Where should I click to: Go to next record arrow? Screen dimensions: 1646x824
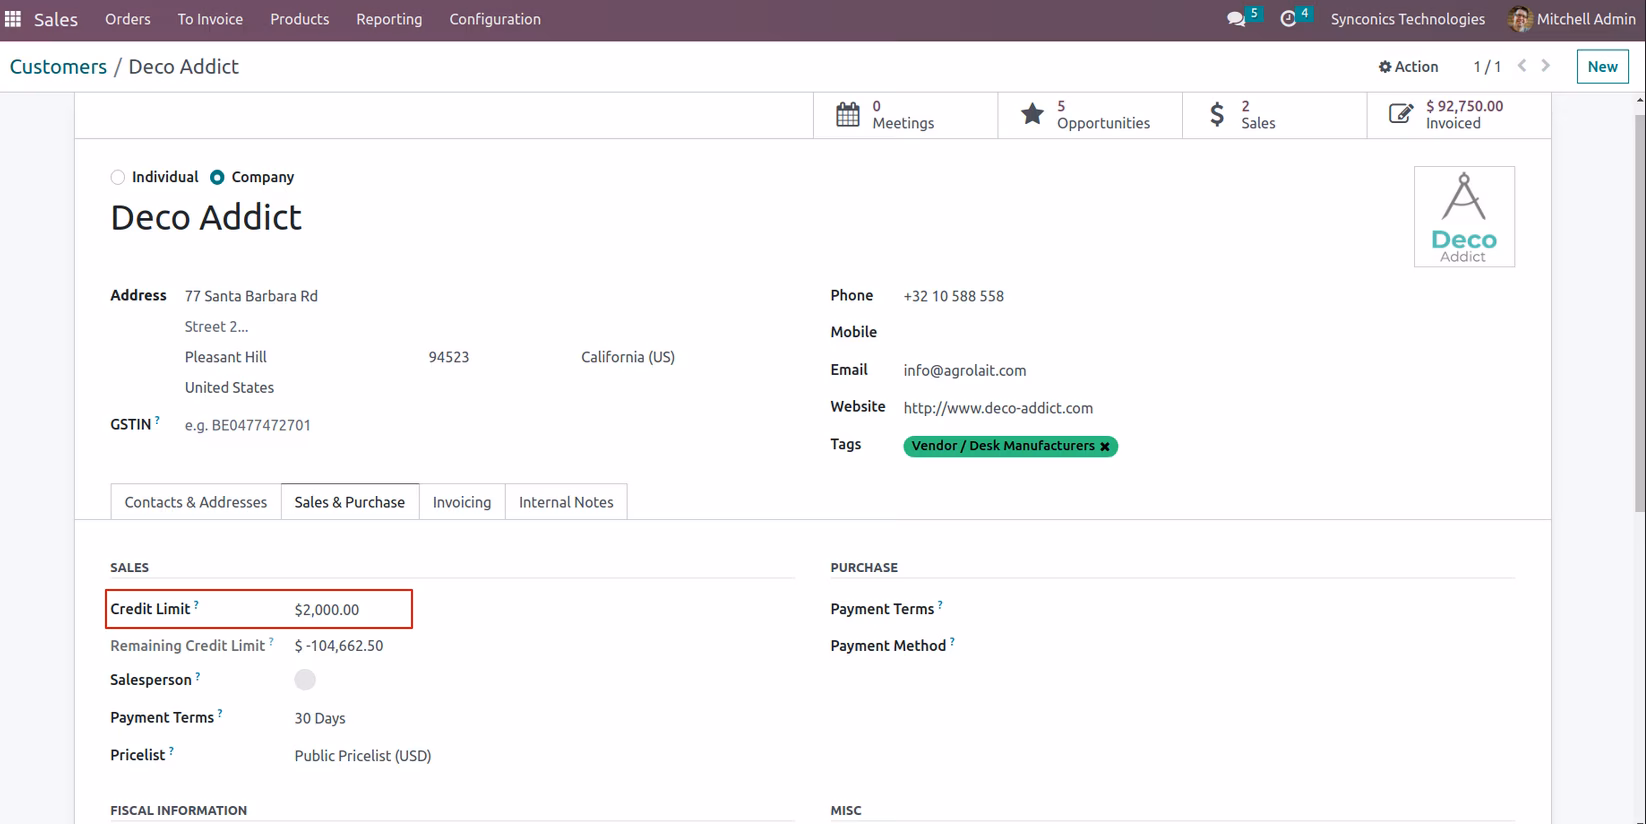tap(1546, 66)
